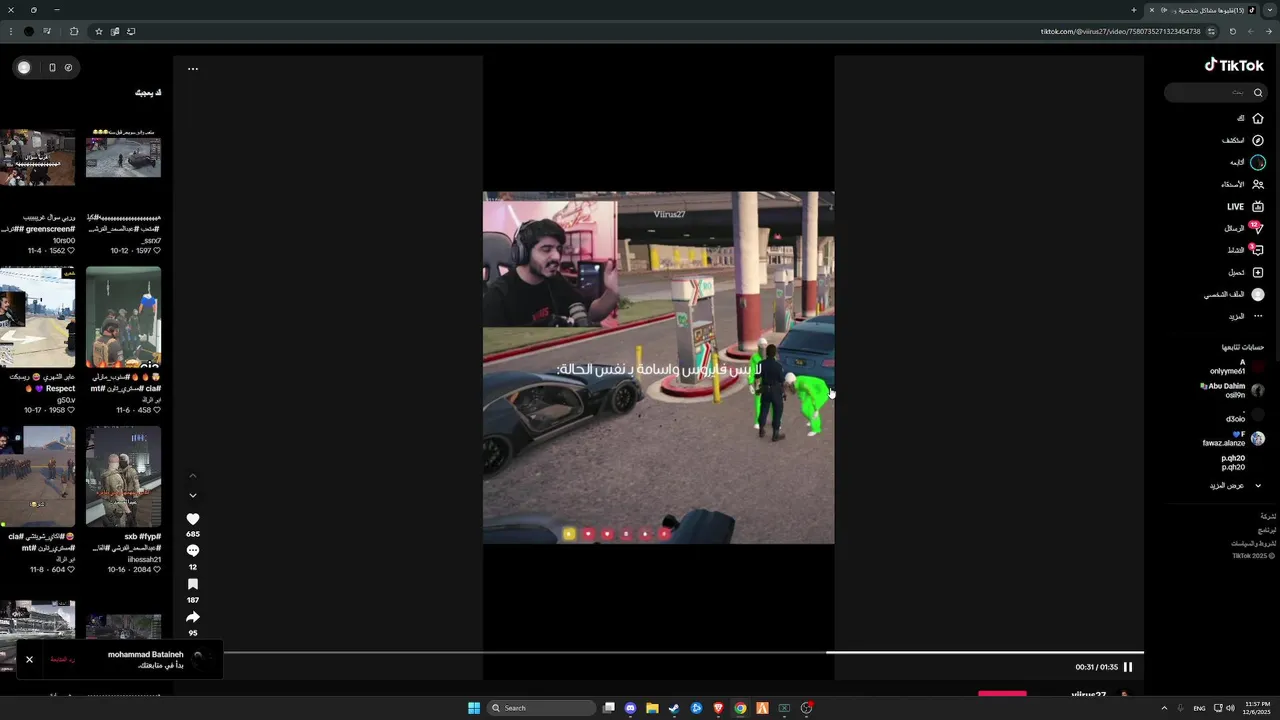Dismiss the mohammad Bataineh notification

click(x=29, y=659)
